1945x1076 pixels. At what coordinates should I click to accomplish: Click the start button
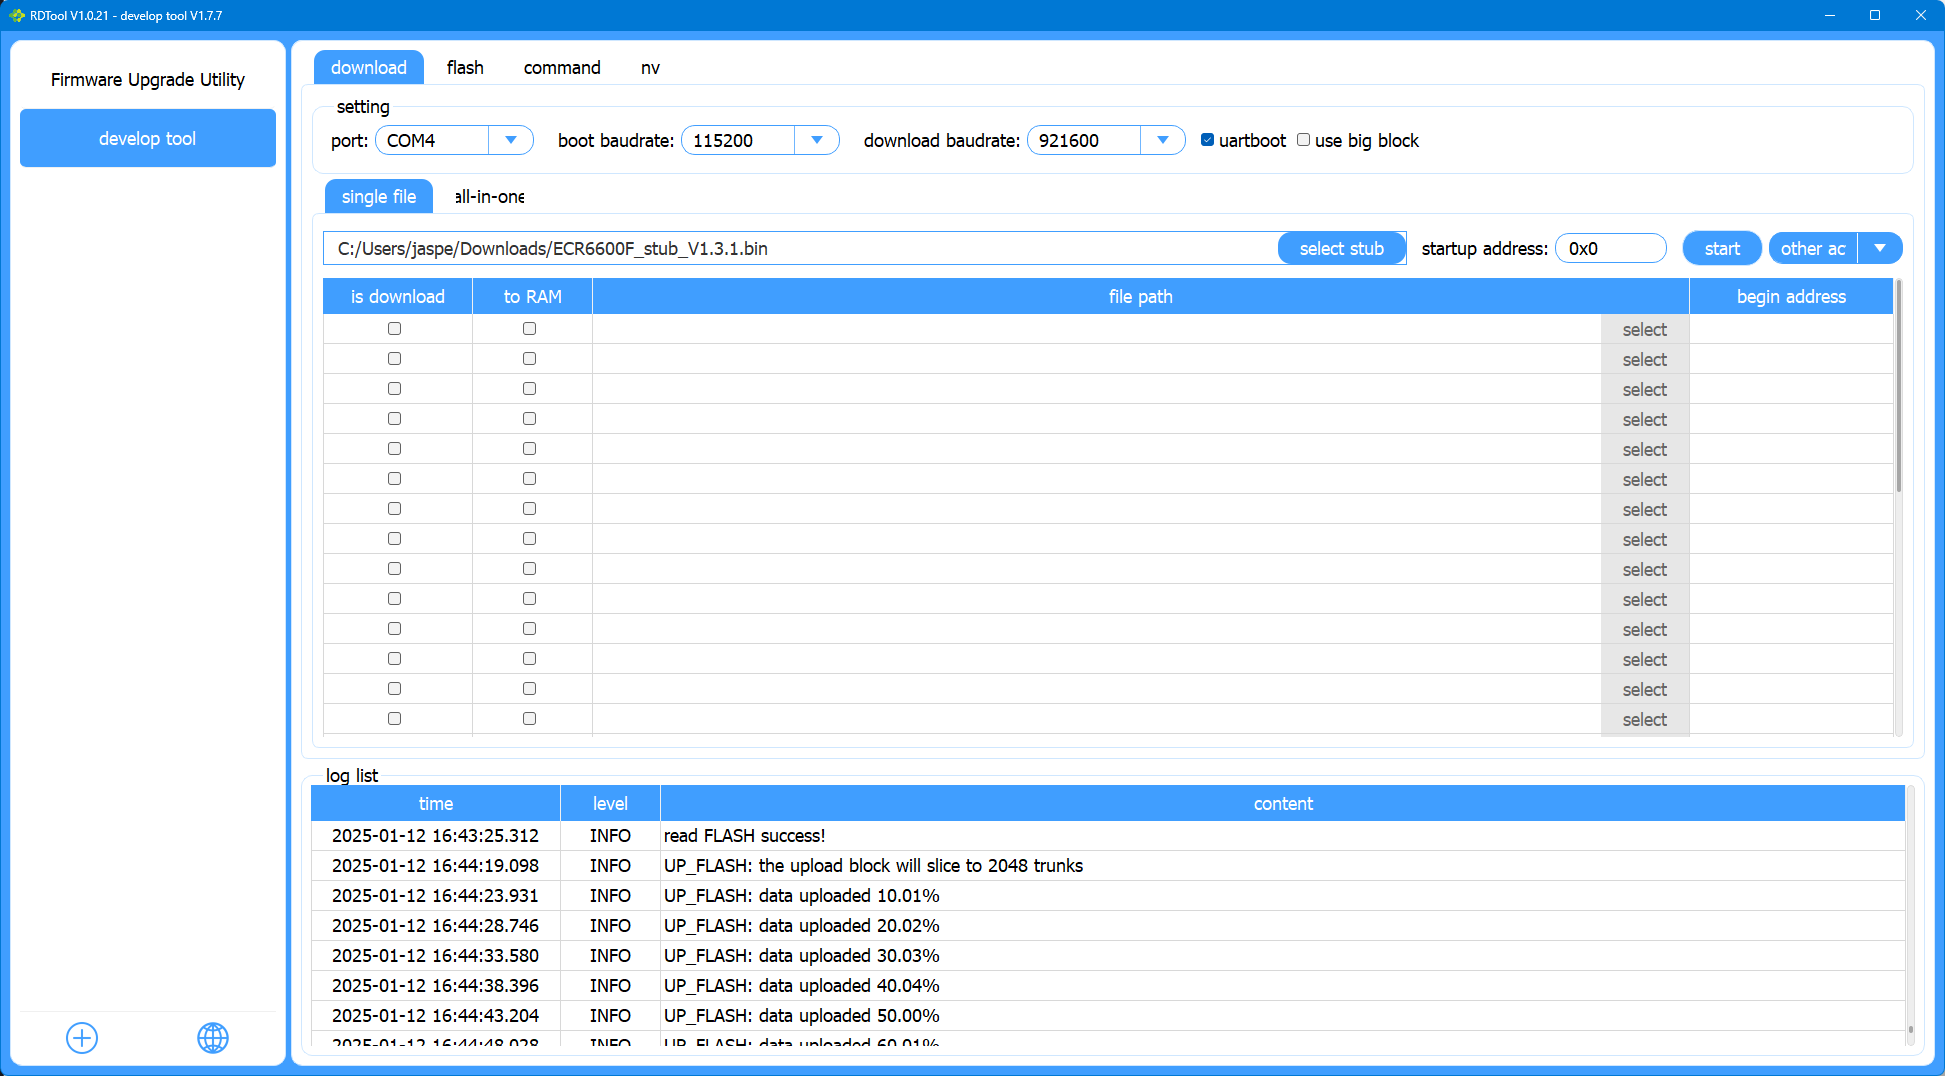click(1722, 248)
